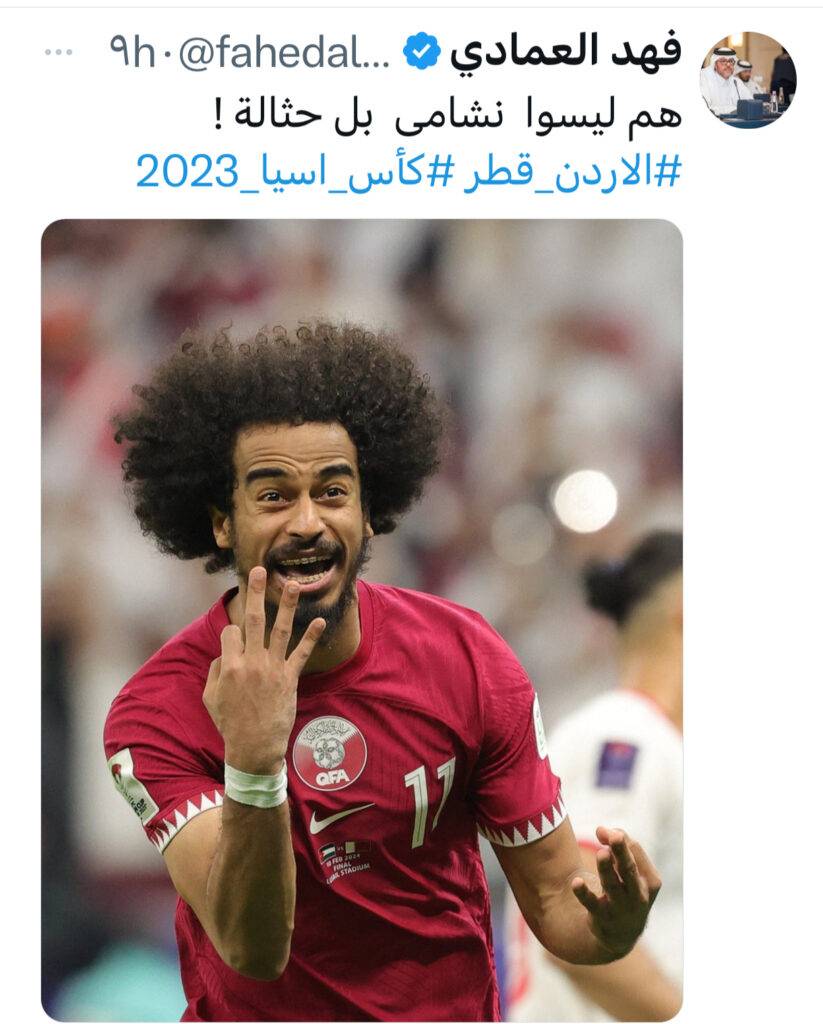Click the white wristband on the player's wrist

pos(255,784)
